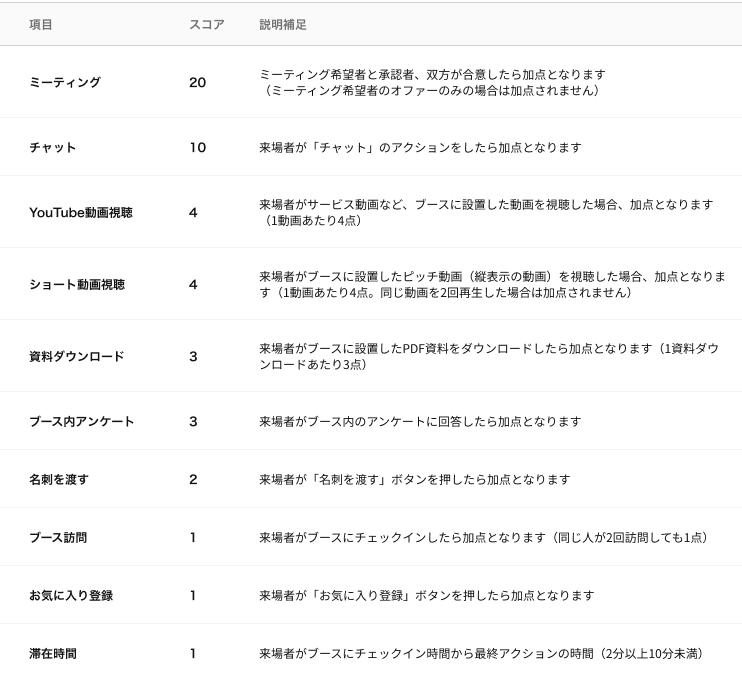Viewport: 742px width, 680px height.
Task: Select the 資料ダウンロード item name
Action: (77, 357)
